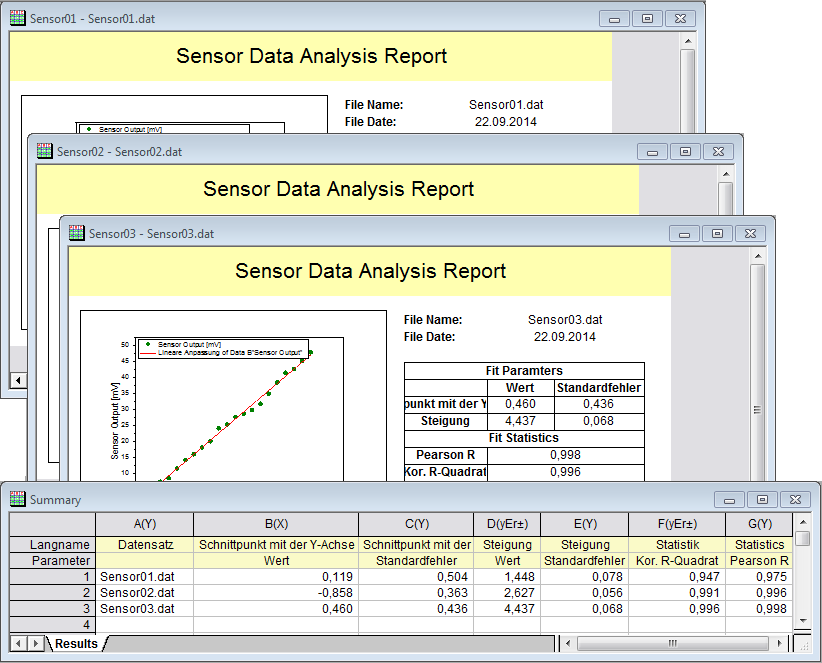Click the Summary window workbook icon
This screenshot has height=663, width=822.
click(x=17, y=499)
